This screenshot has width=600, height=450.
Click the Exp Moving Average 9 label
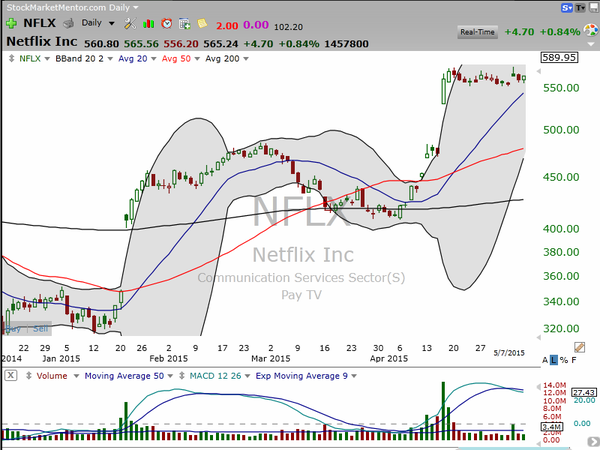click(302, 376)
